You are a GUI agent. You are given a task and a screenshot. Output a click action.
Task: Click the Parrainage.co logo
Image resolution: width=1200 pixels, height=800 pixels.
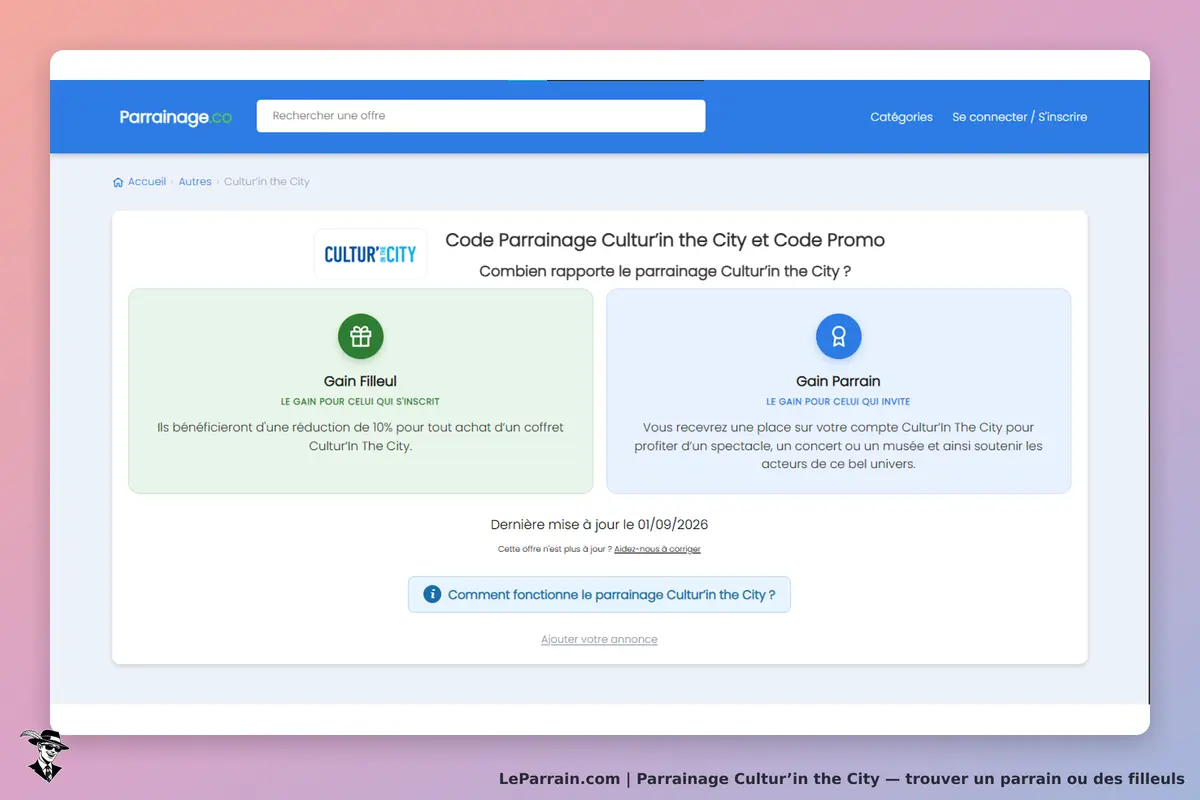click(x=176, y=117)
